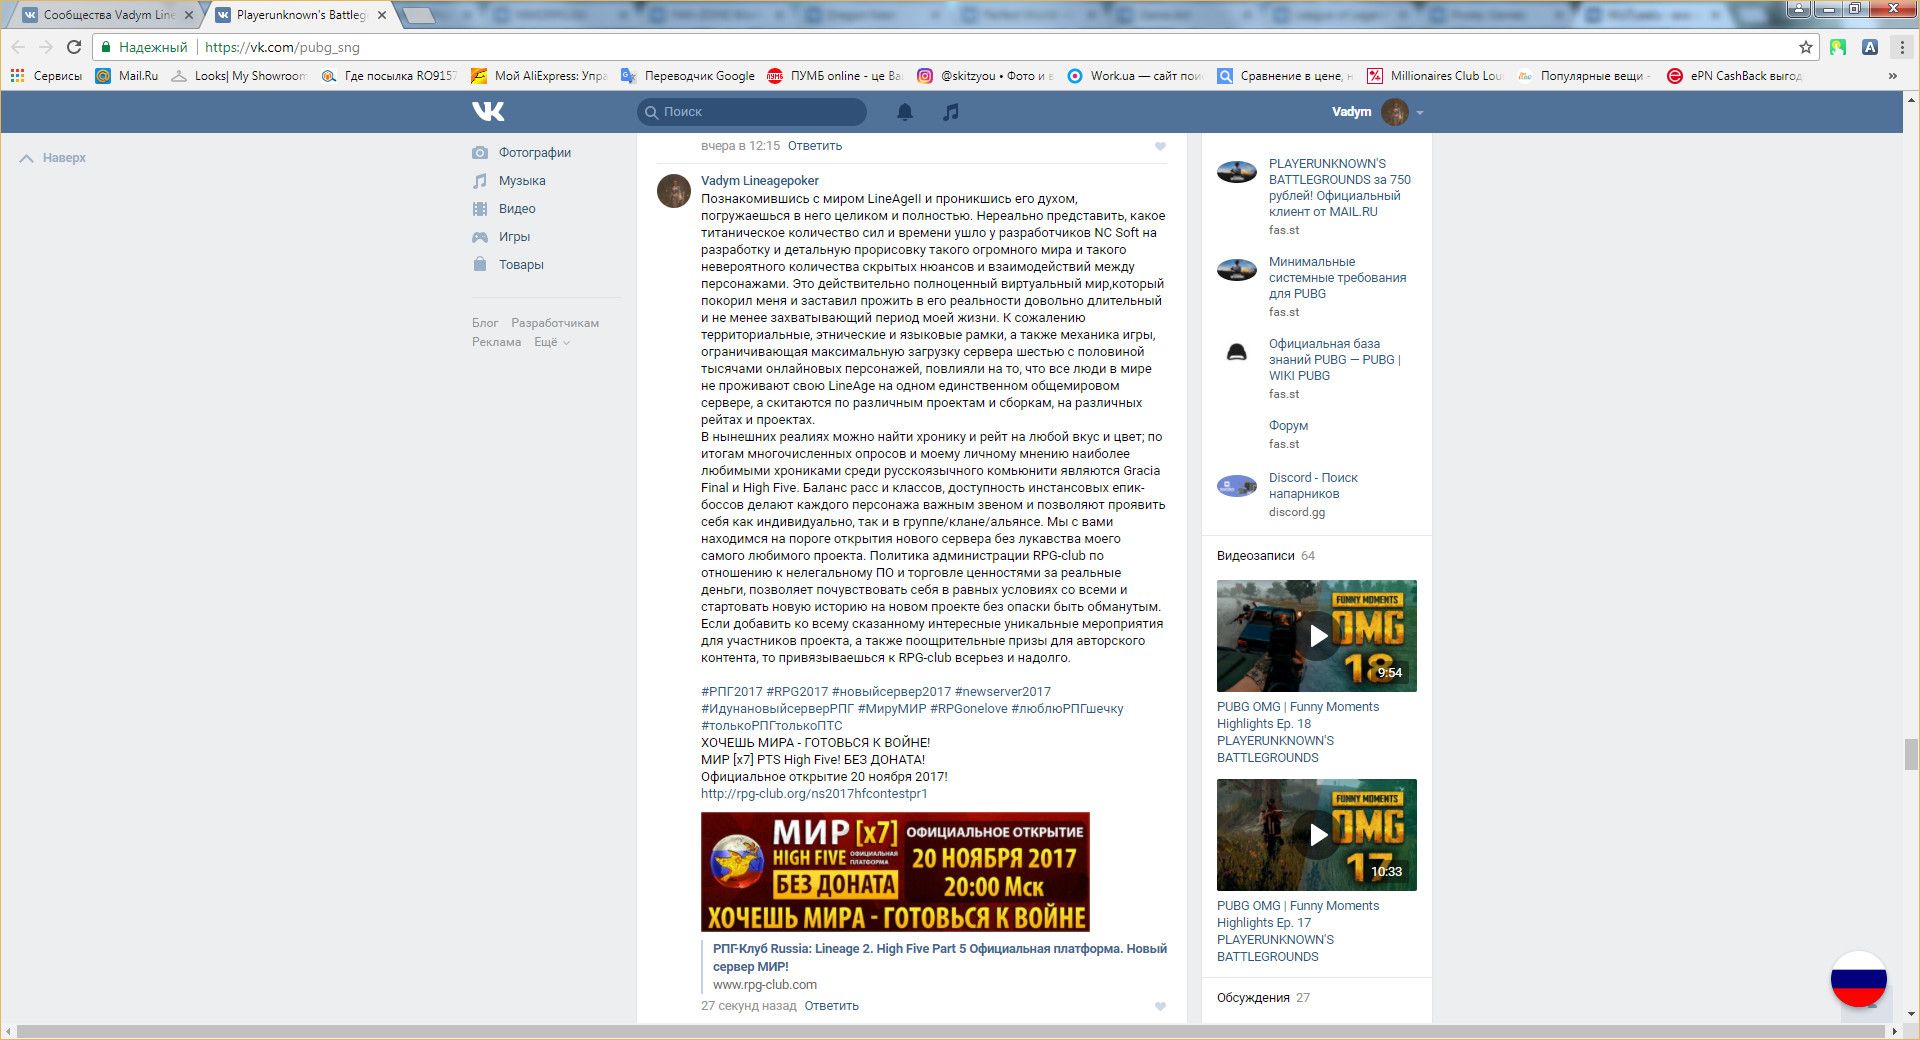
Task: Open the Mail.Ru bookmark
Action: coord(127,76)
